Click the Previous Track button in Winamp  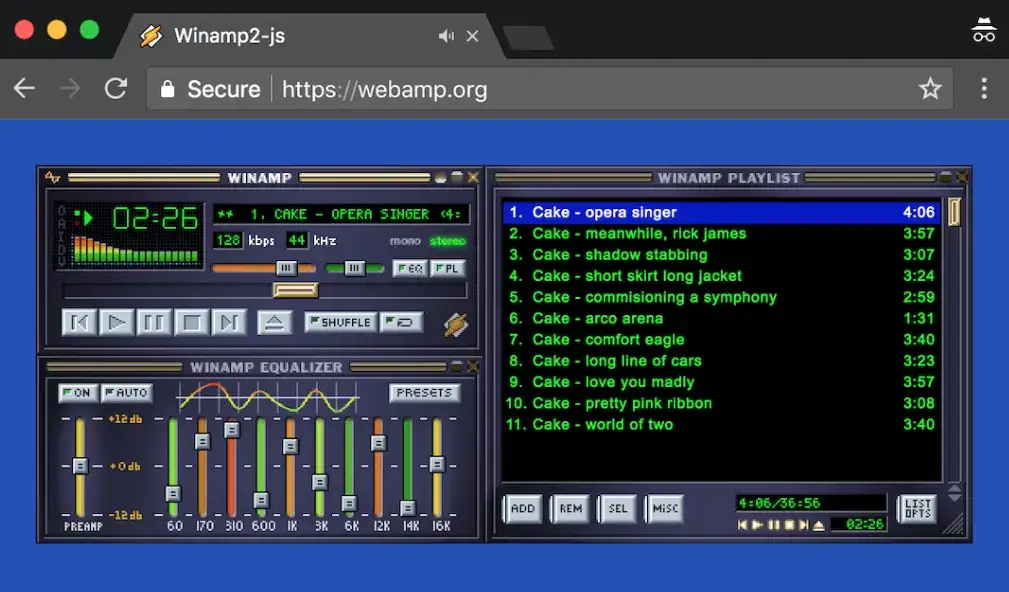(78, 323)
